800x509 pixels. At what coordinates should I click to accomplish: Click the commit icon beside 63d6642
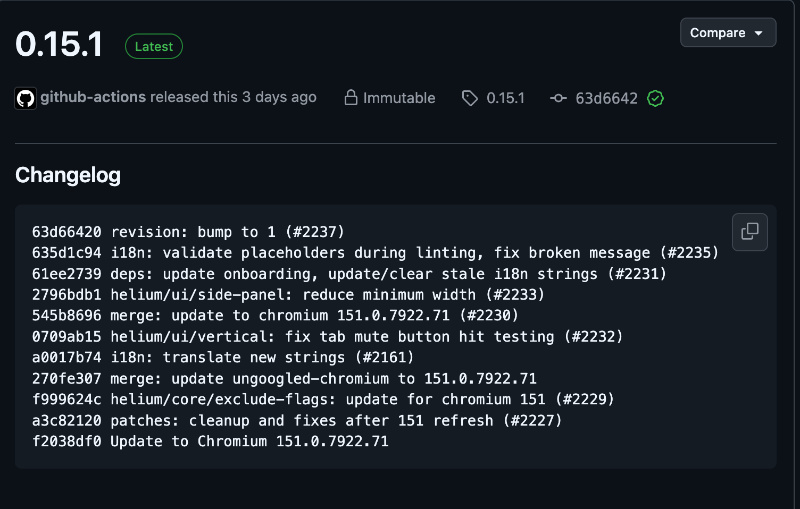pos(558,98)
